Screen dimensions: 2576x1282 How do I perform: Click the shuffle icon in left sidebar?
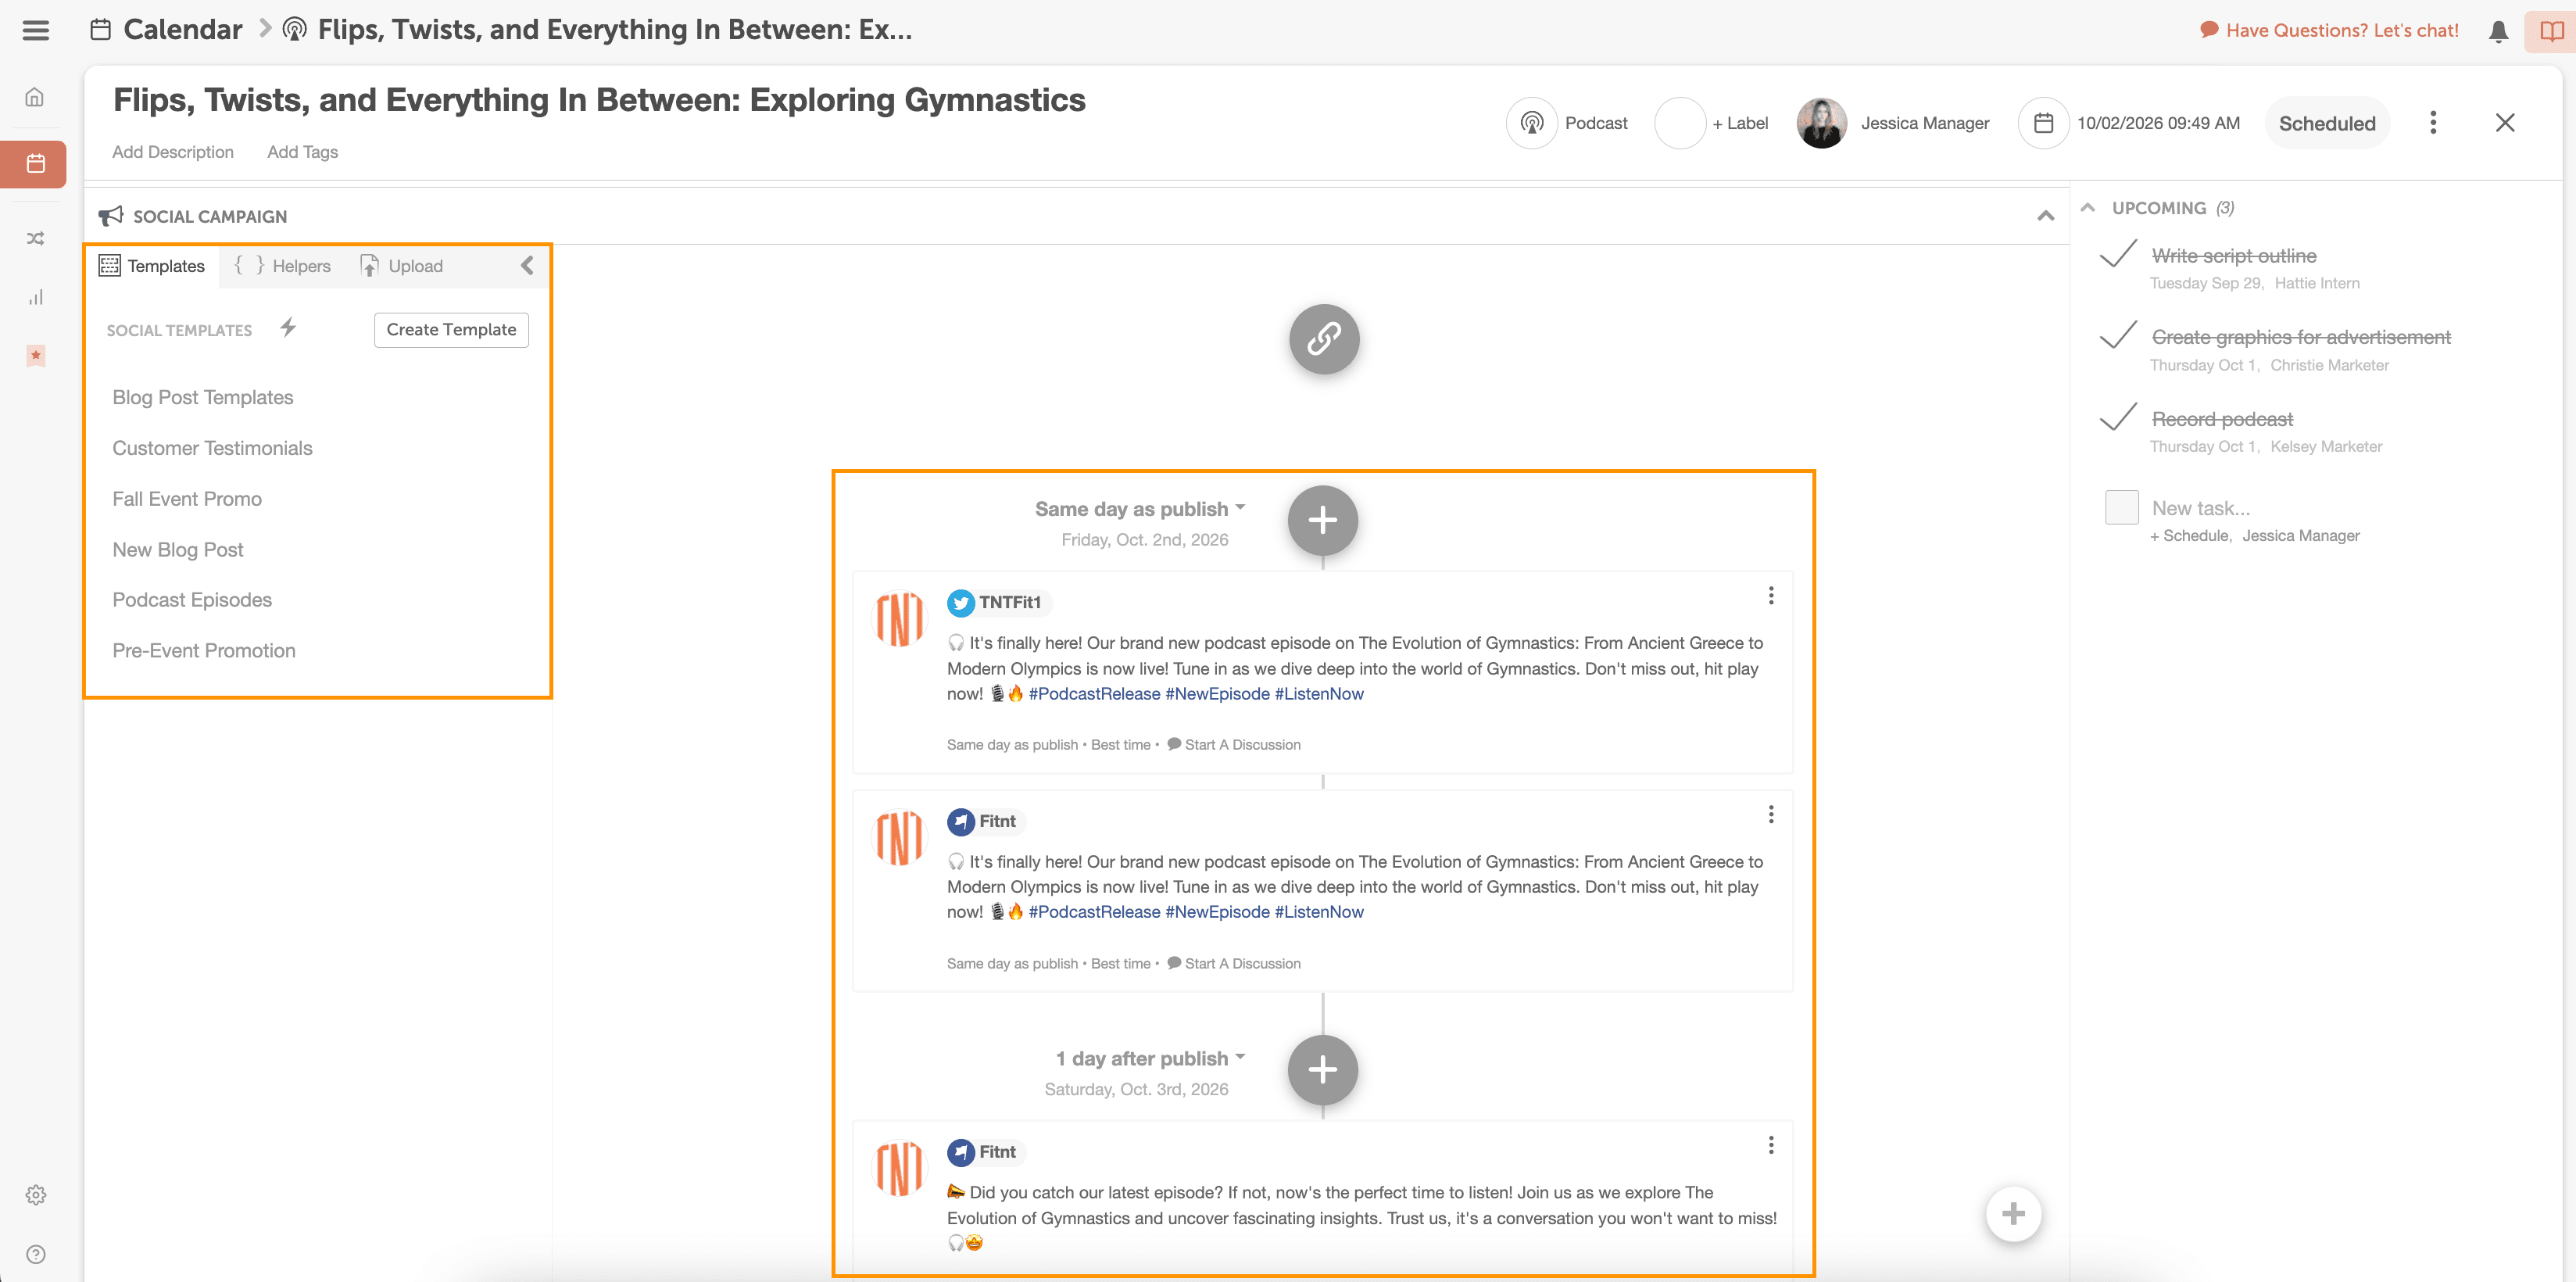click(35, 239)
